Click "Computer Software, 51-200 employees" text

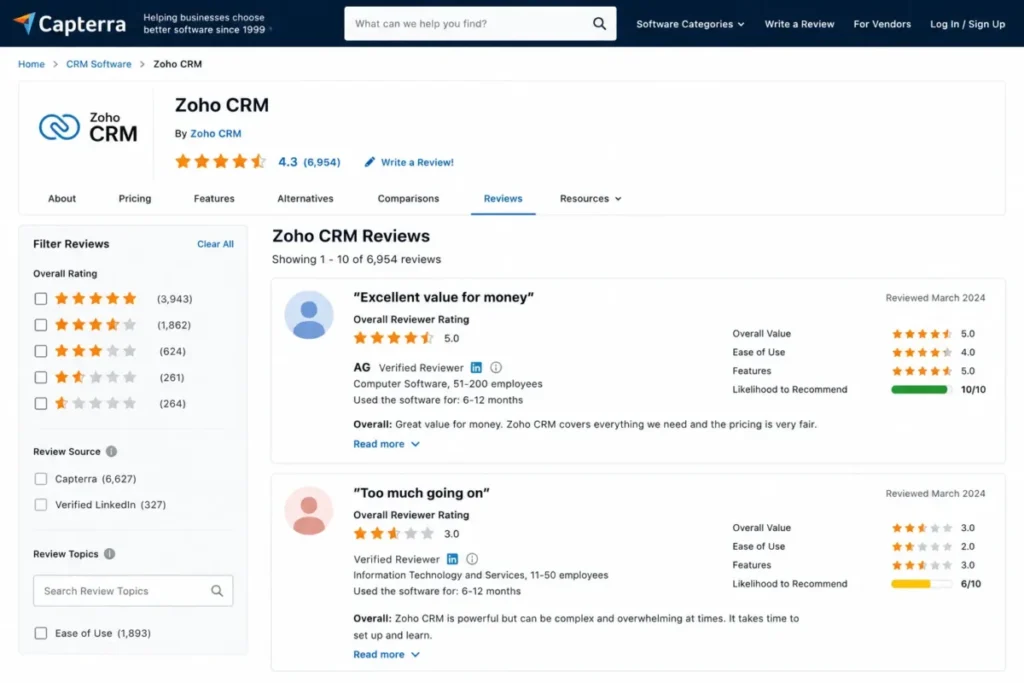click(448, 384)
